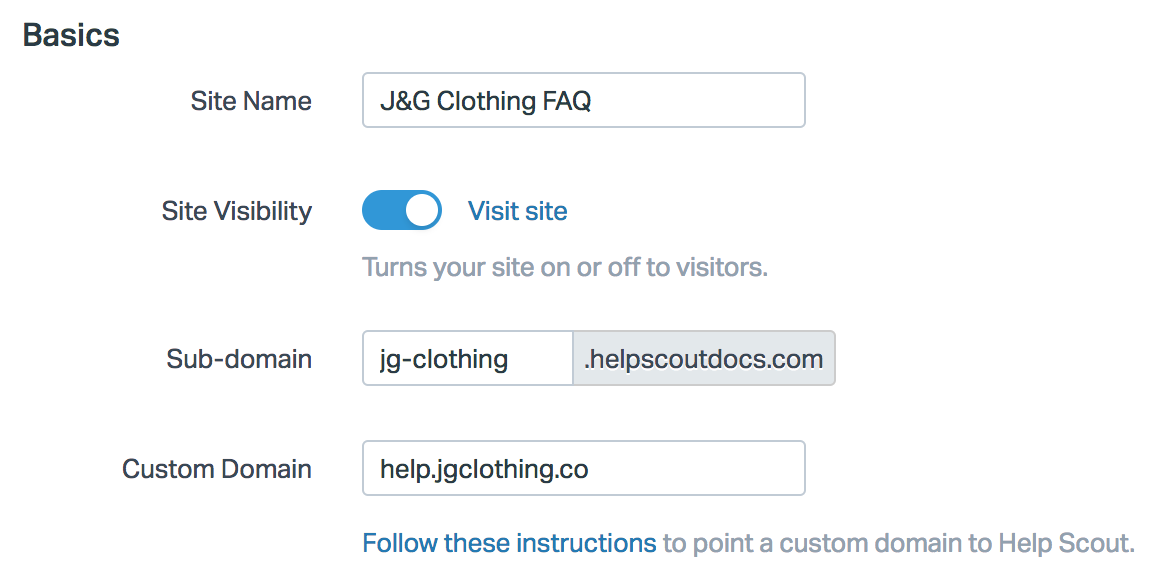Click the white knob of the visibility toggle
The height and width of the screenshot is (584, 1164).
423,211
